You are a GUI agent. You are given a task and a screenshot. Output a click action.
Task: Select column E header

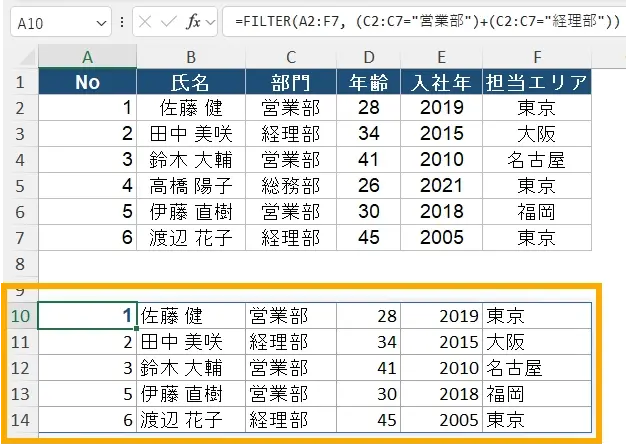[441, 57]
